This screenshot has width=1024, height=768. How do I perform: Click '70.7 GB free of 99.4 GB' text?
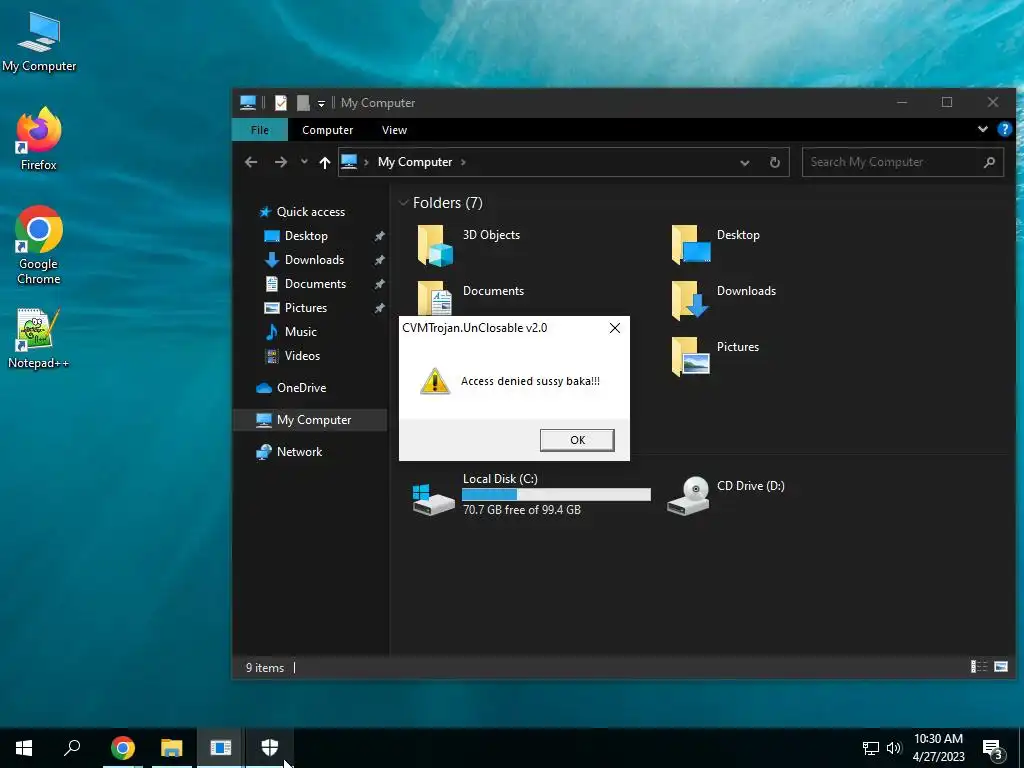(522, 510)
